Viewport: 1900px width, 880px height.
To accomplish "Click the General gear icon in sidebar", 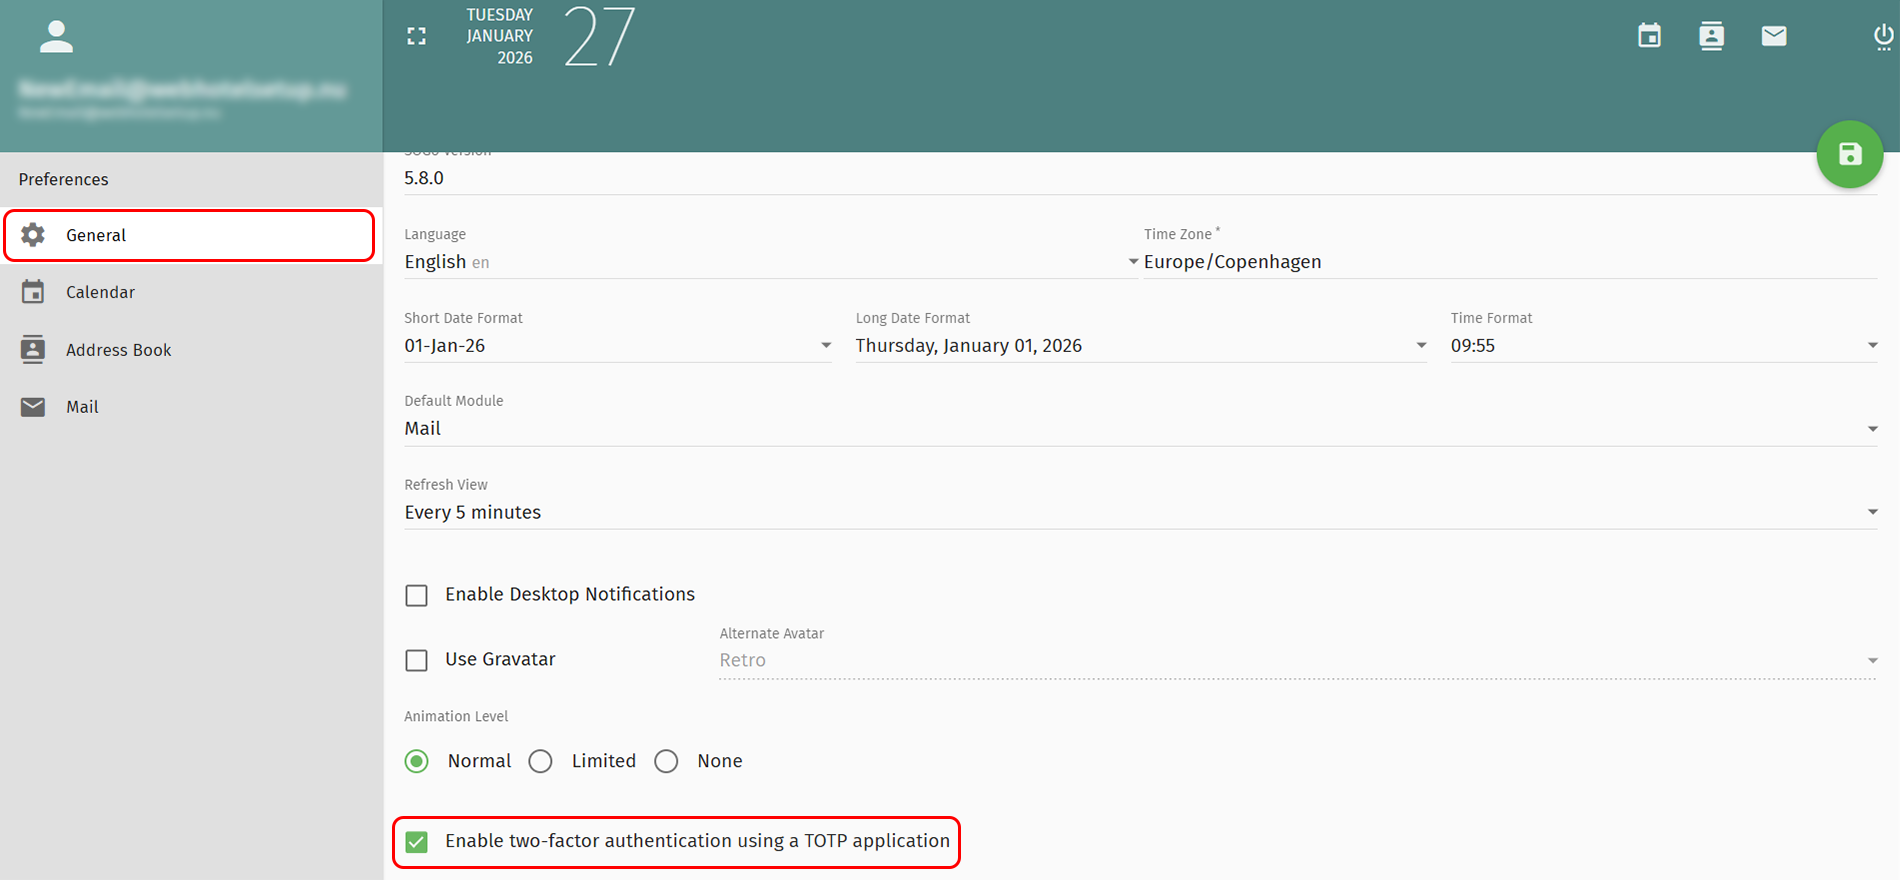I will (33, 235).
